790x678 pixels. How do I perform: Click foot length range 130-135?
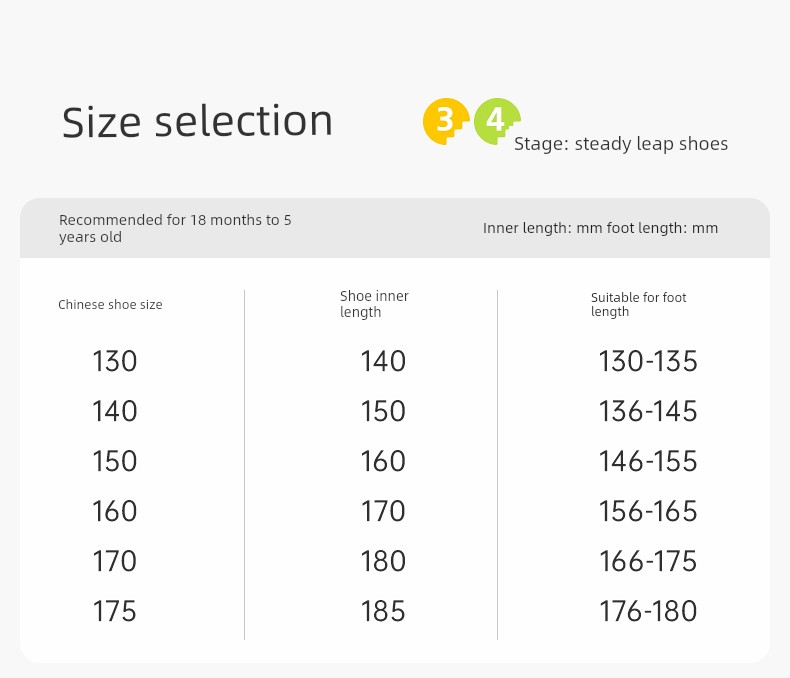[x=648, y=361]
